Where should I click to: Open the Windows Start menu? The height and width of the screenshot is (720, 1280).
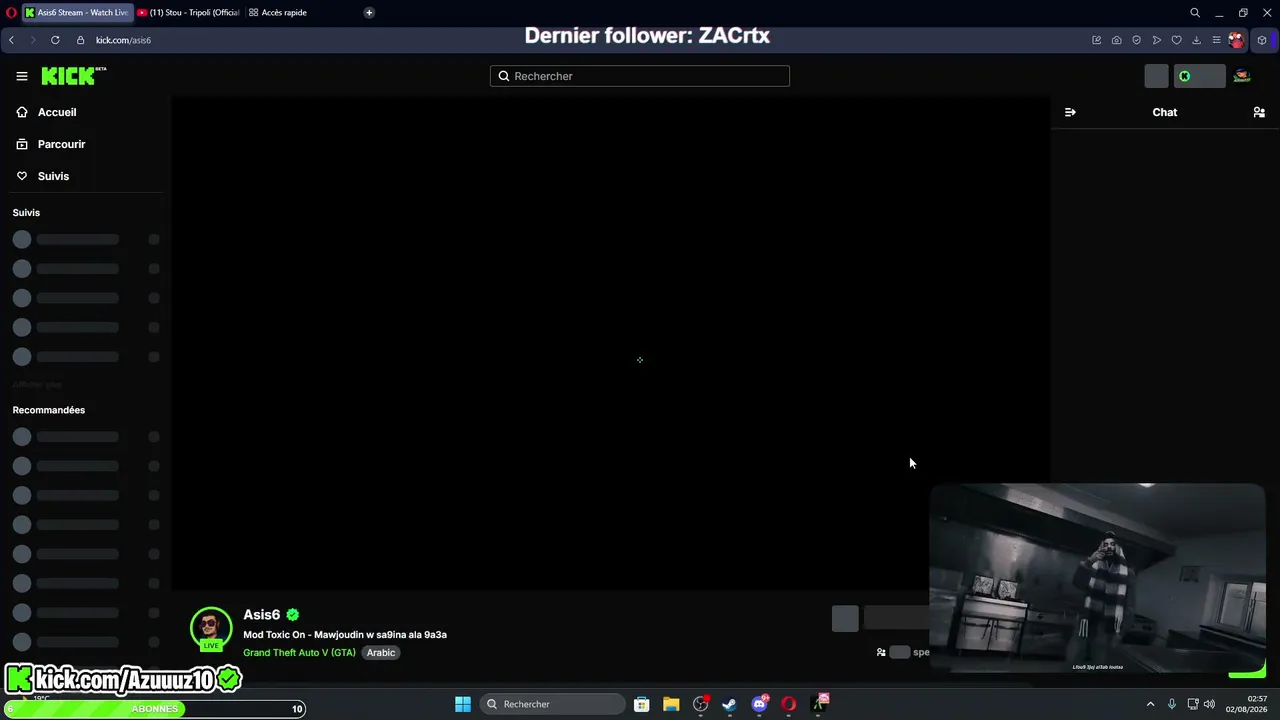463,704
